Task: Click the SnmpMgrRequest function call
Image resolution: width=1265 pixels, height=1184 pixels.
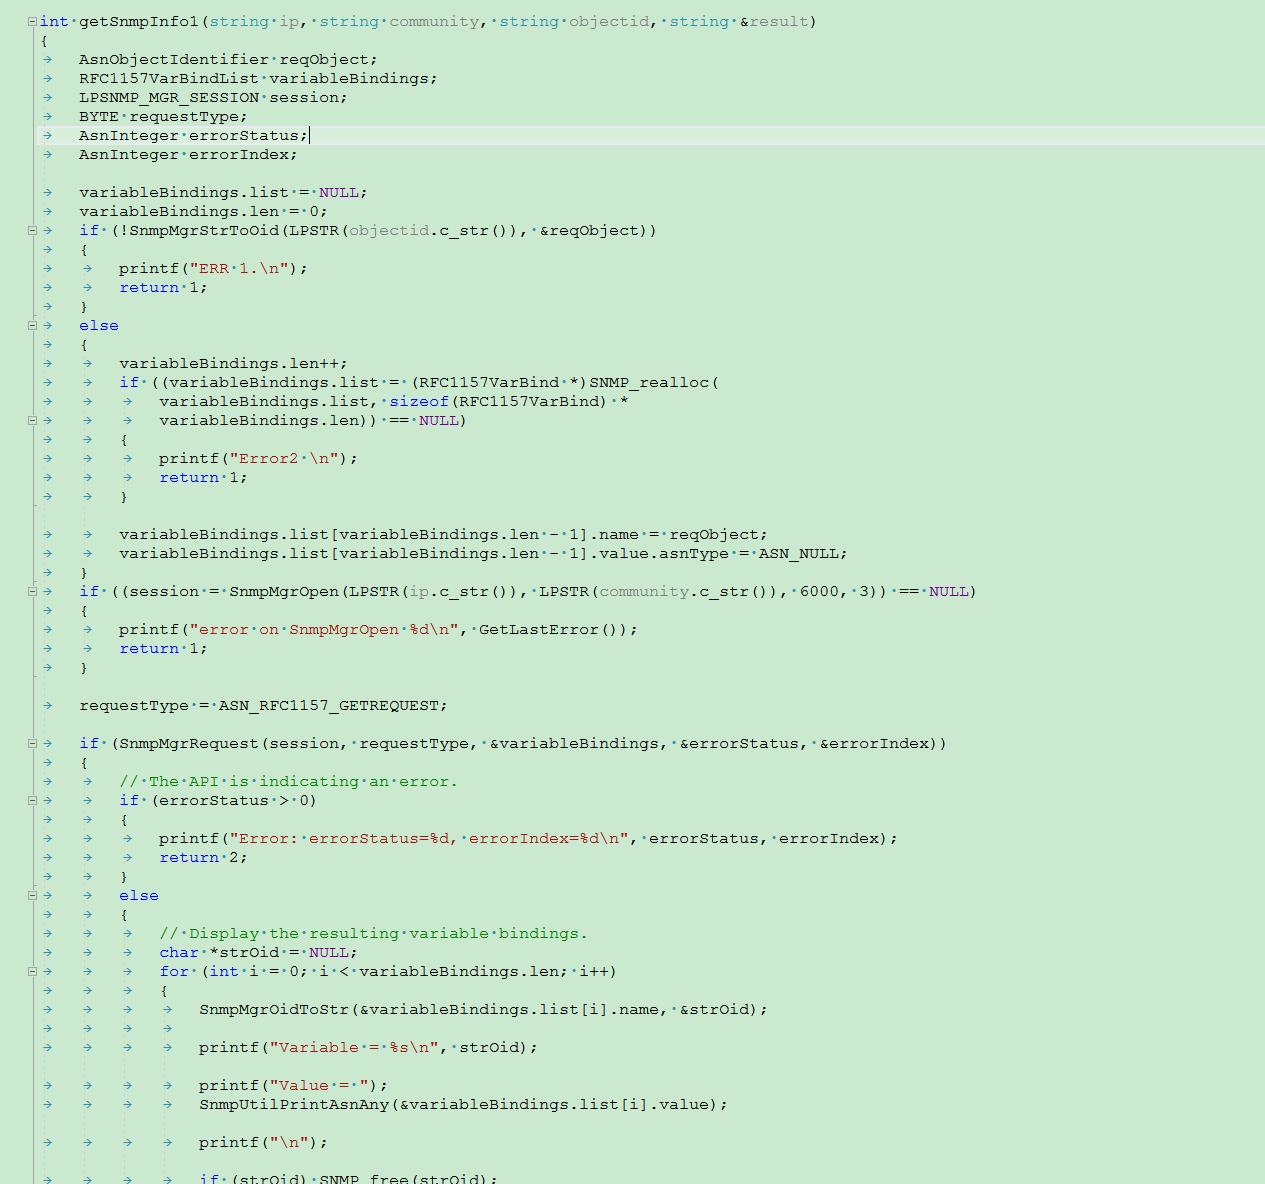Action: pos(189,743)
